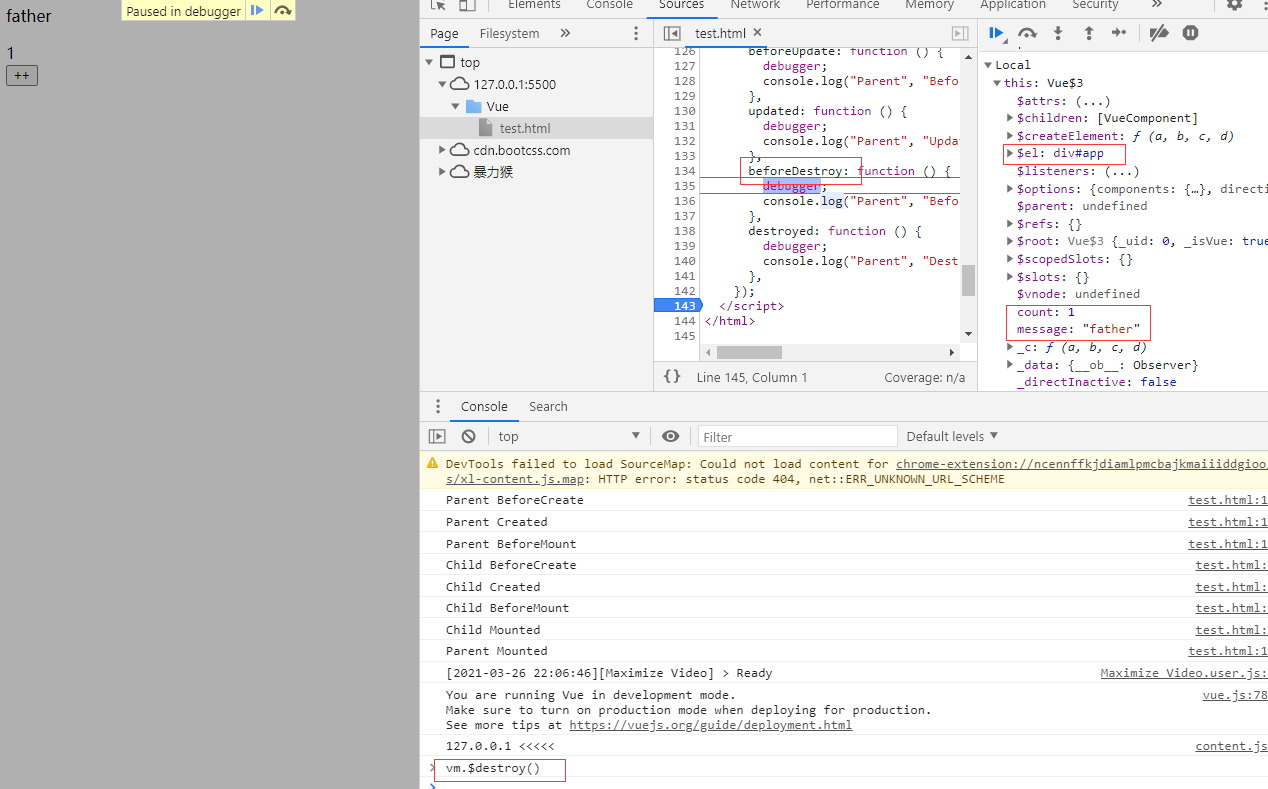Clear the console with the clear icon
This screenshot has height=789, width=1268.
click(468, 436)
